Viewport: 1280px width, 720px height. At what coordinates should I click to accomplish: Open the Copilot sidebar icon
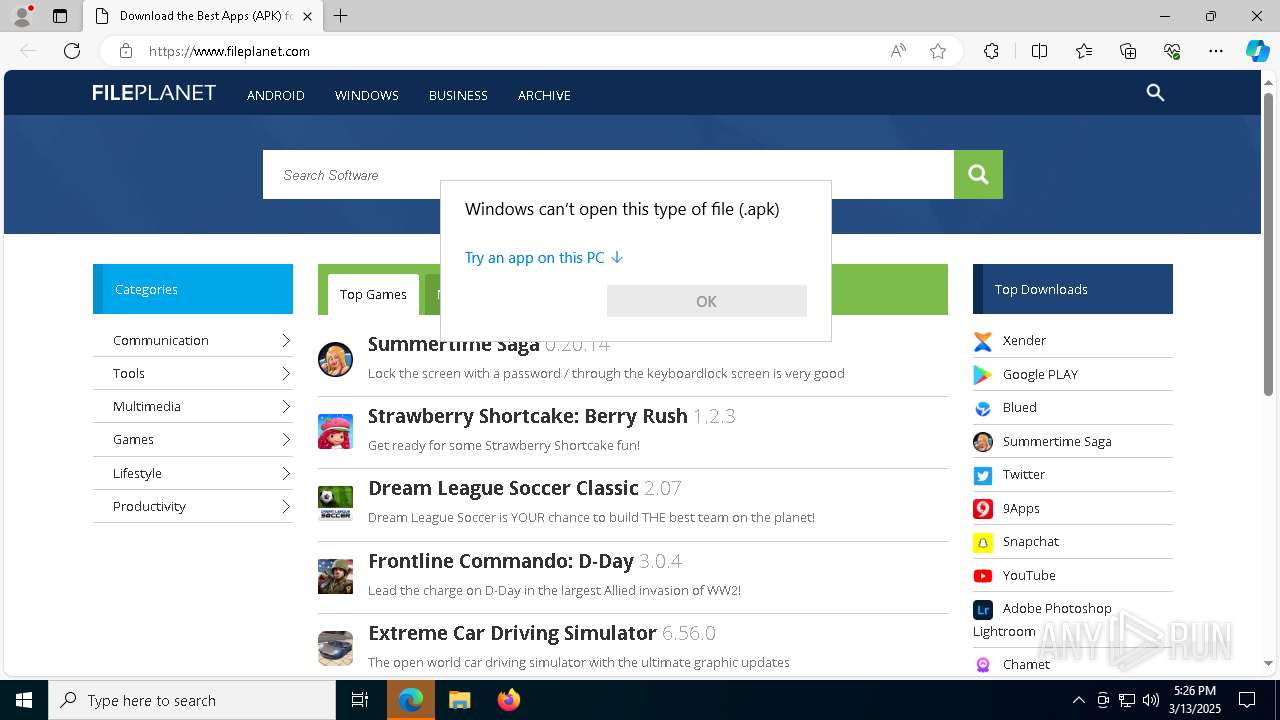pos(1257,51)
